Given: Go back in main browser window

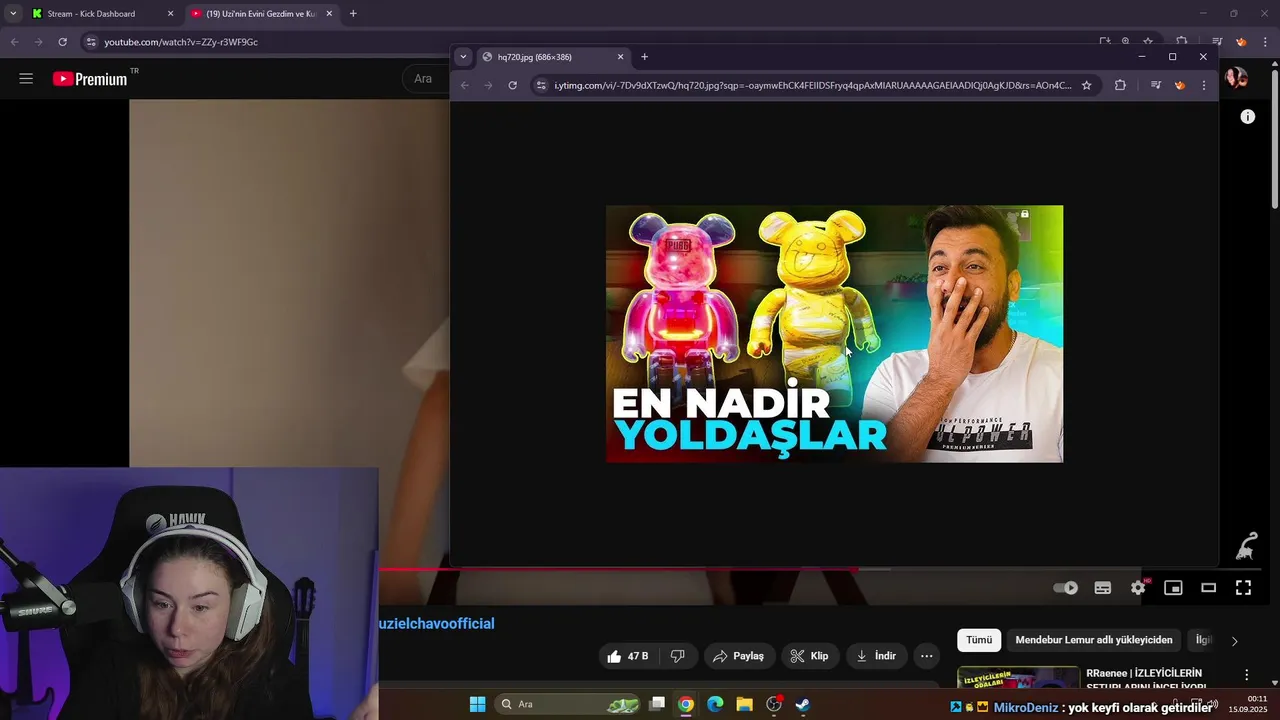Looking at the screenshot, I should pos(14,42).
